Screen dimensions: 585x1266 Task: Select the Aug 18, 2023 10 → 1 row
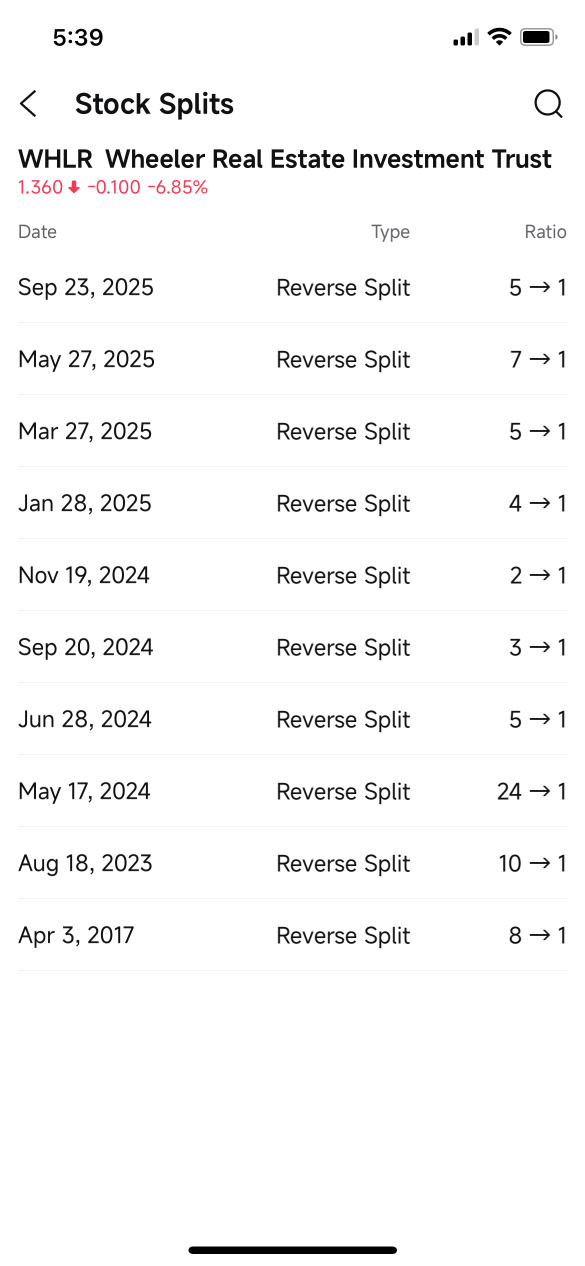click(292, 864)
